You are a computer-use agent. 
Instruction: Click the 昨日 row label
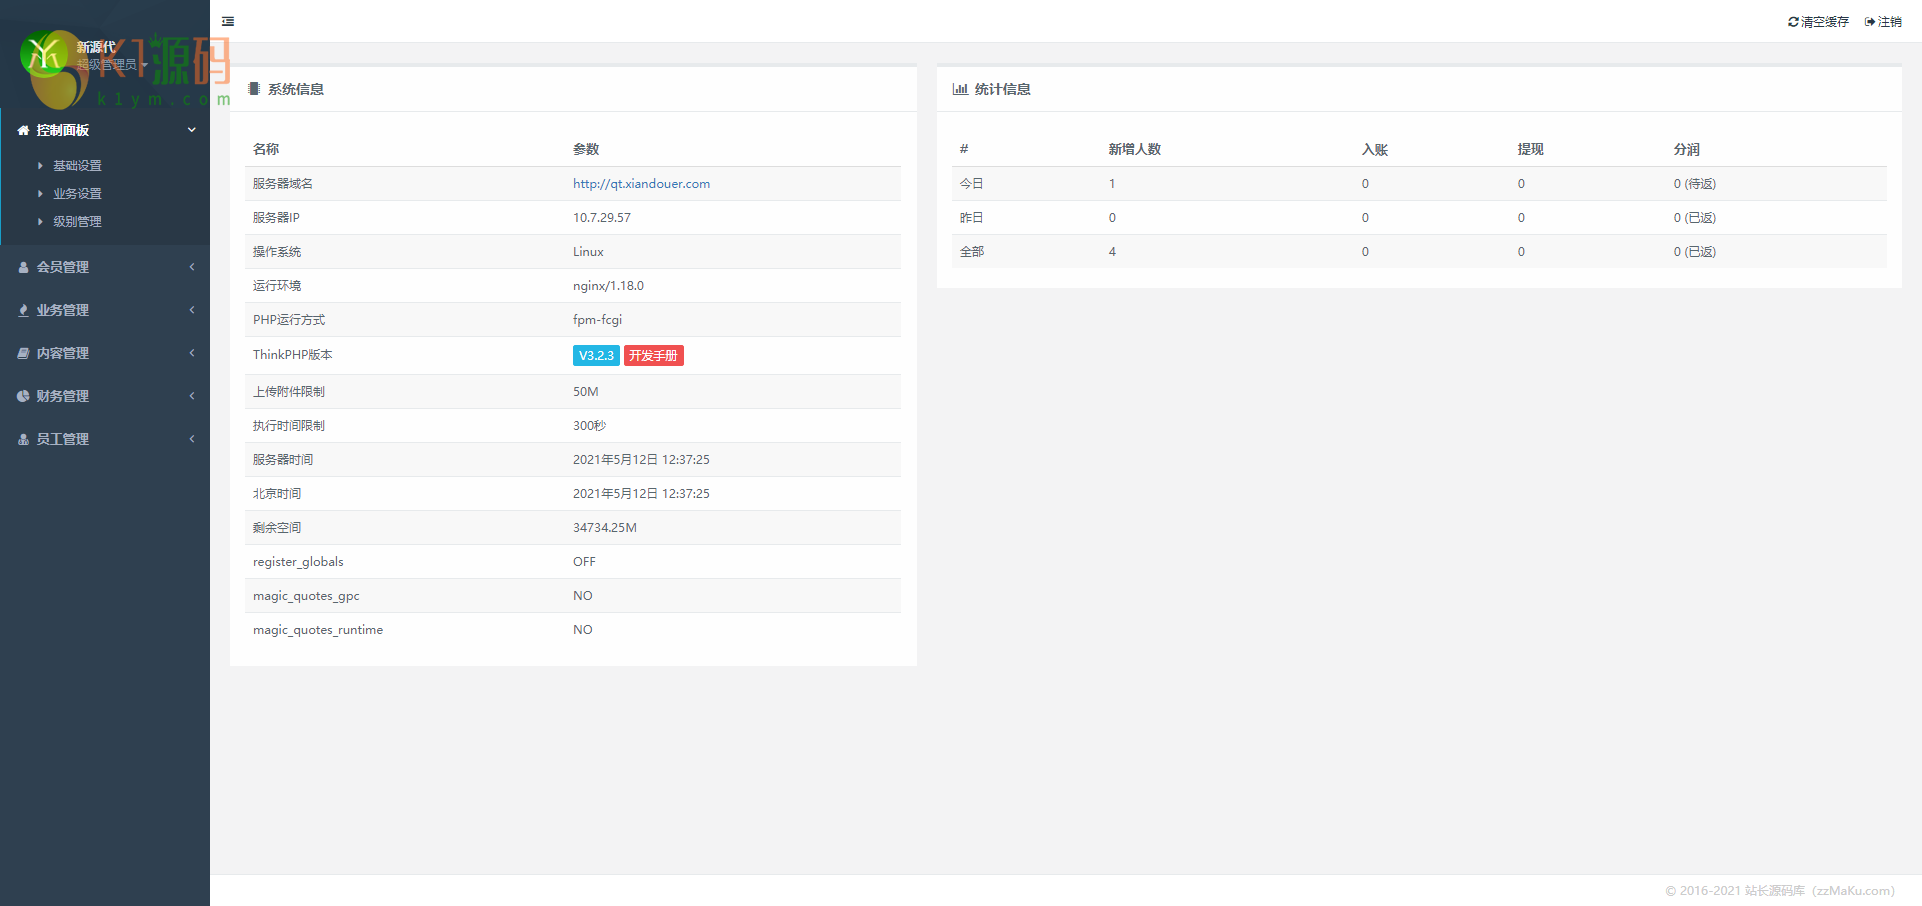(972, 218)
